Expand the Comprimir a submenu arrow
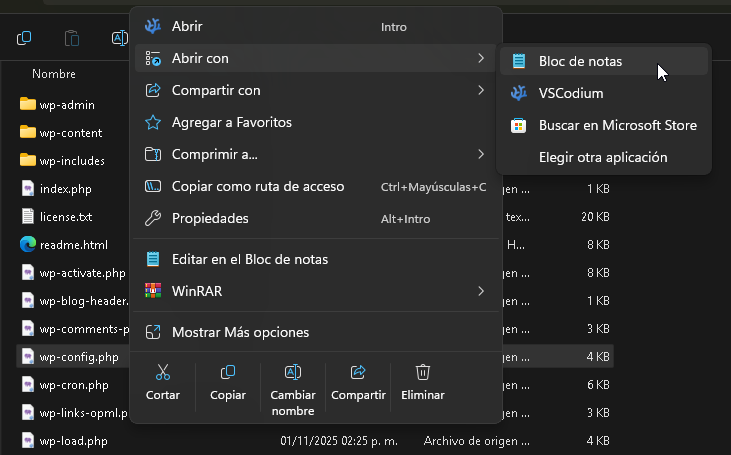The width and height of the screenshot is (731, 455). (x=481, y=154)
